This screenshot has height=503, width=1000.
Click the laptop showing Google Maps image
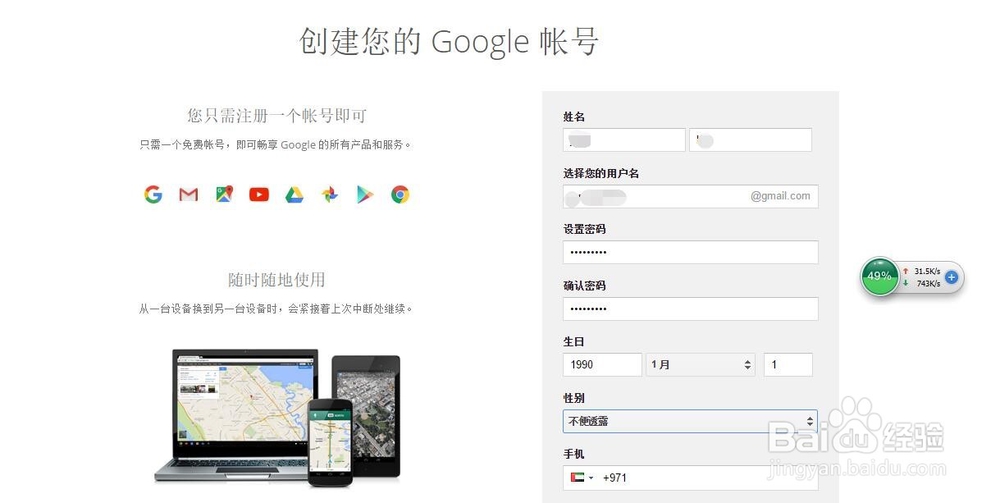(x=246, y=414)
